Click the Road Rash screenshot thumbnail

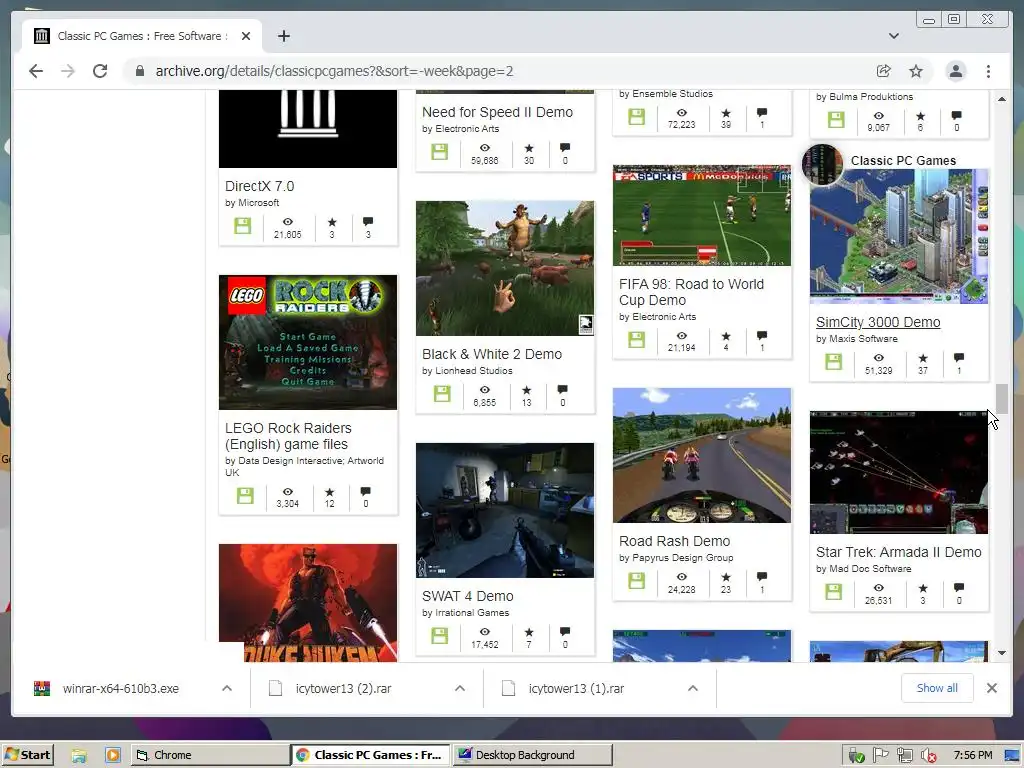tap(701, 455)
